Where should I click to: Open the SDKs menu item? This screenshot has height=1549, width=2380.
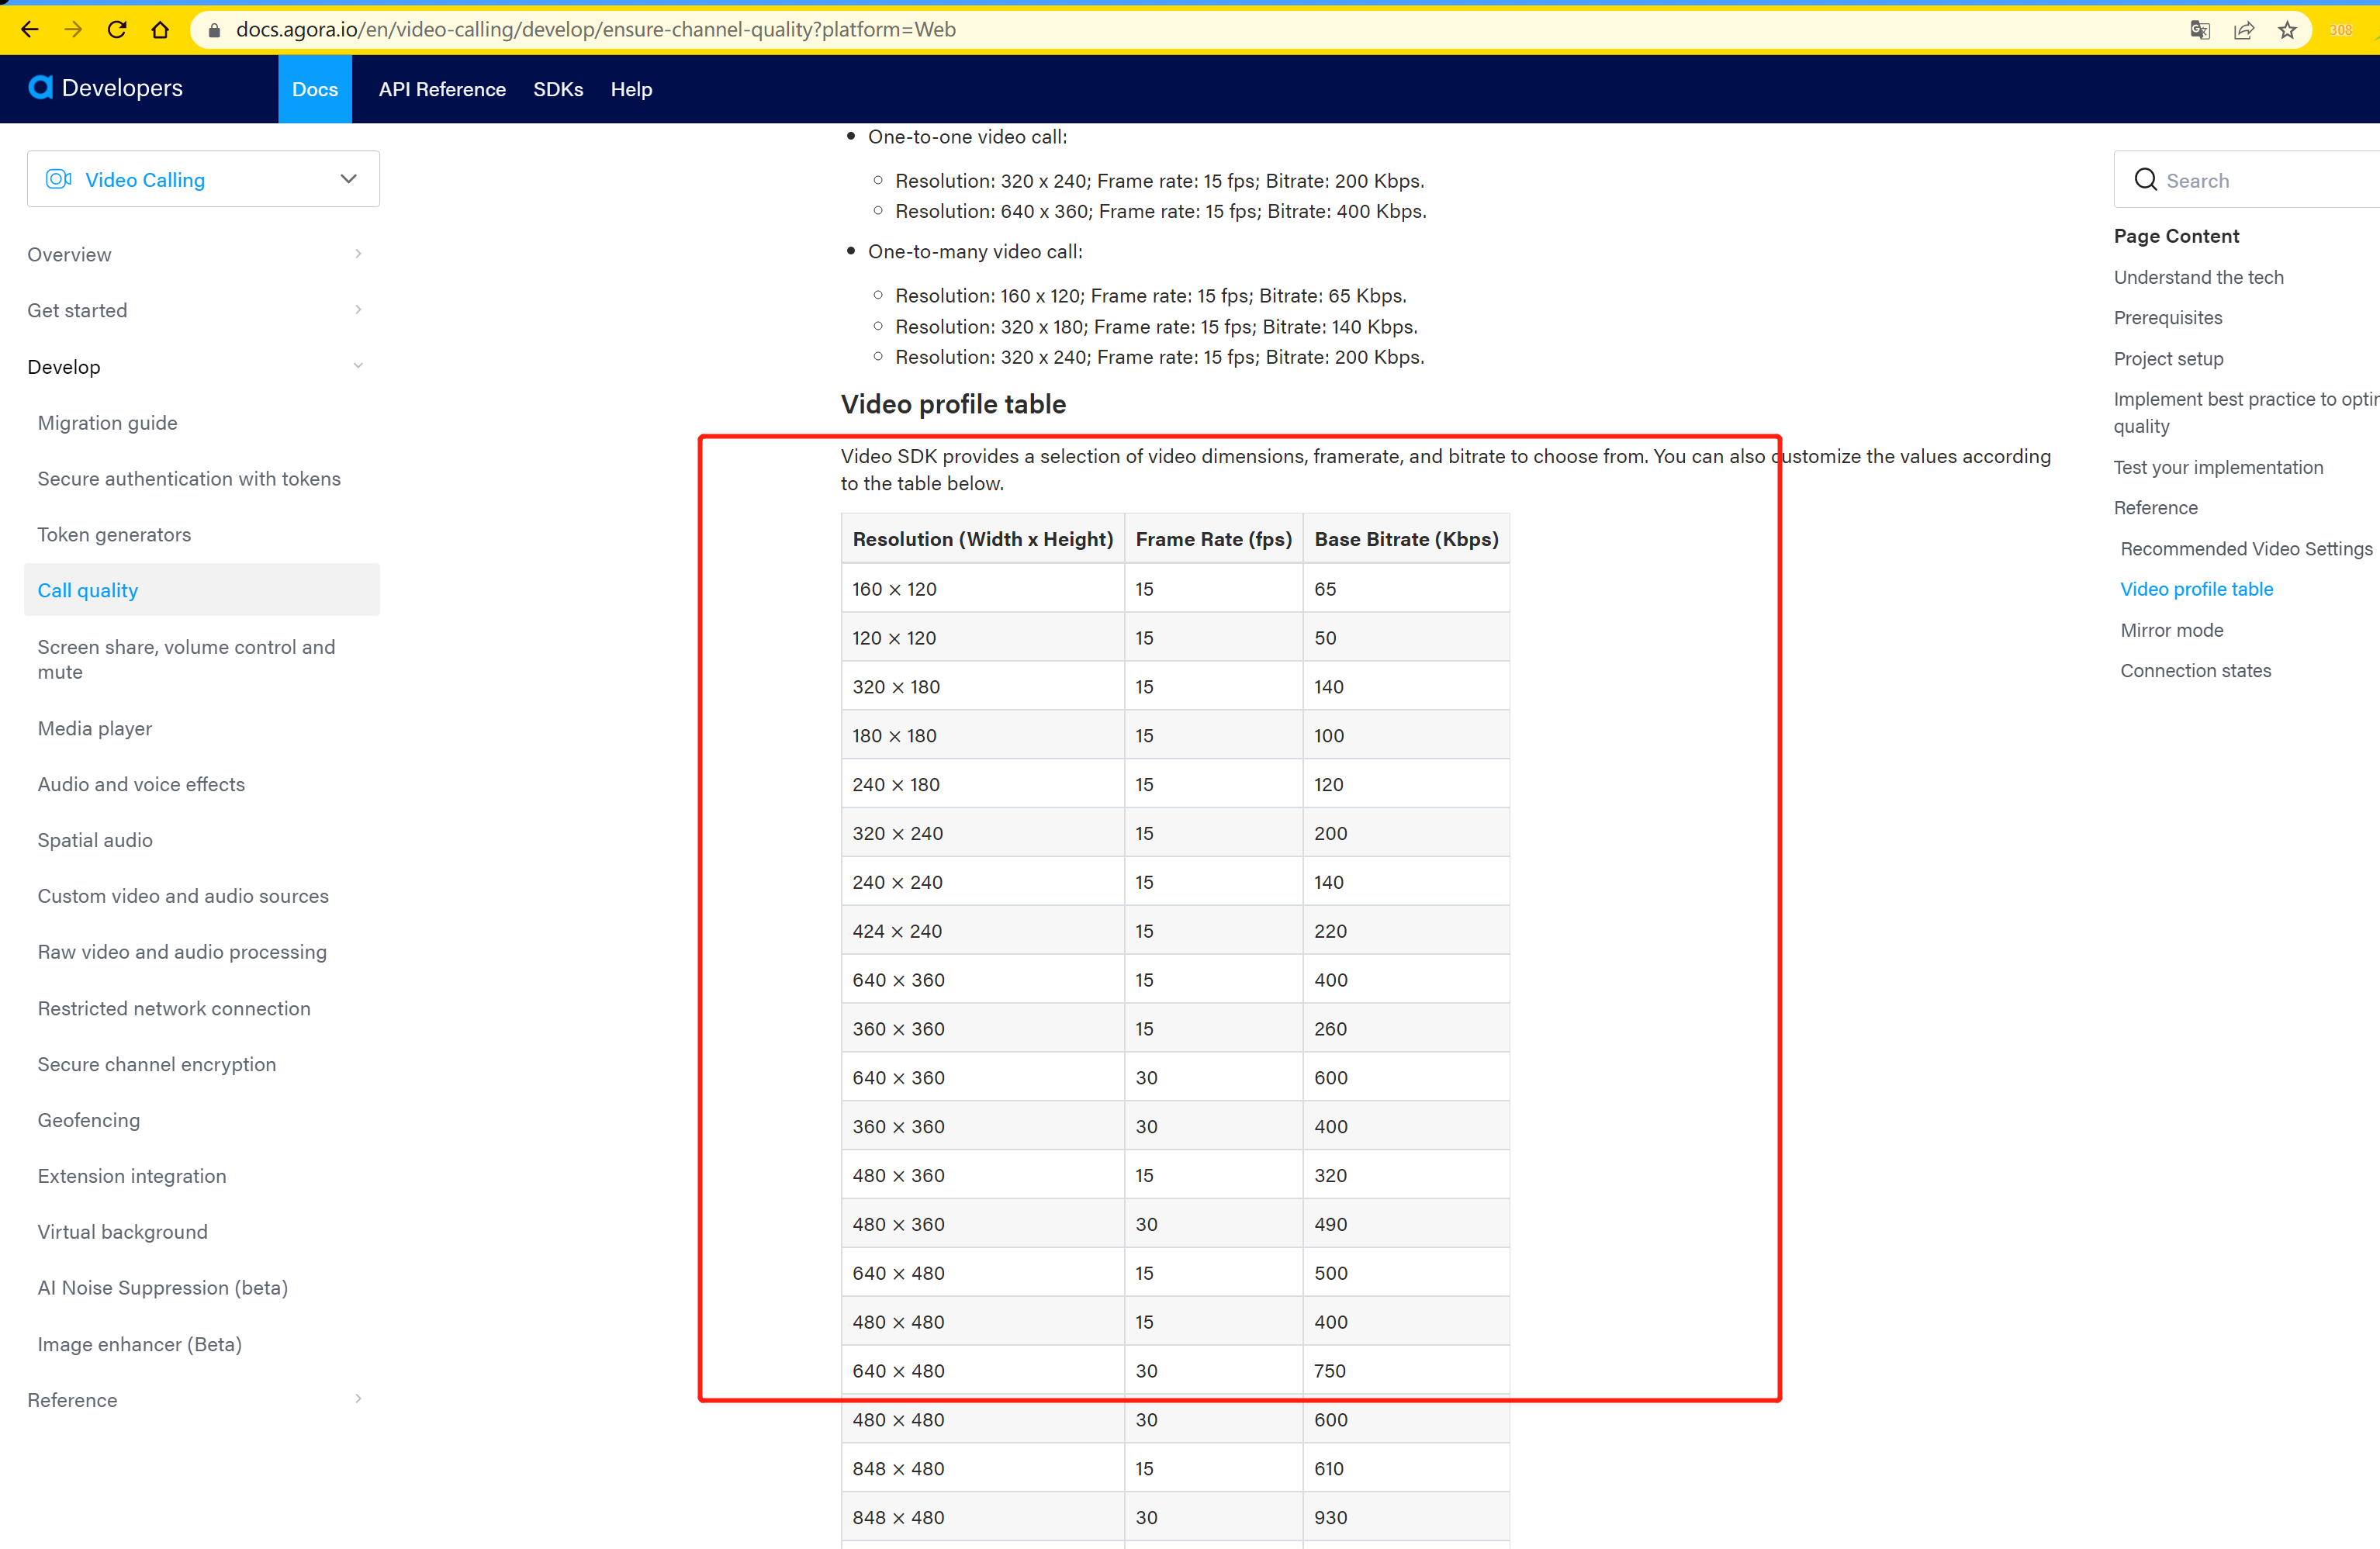tap(558, 89)
